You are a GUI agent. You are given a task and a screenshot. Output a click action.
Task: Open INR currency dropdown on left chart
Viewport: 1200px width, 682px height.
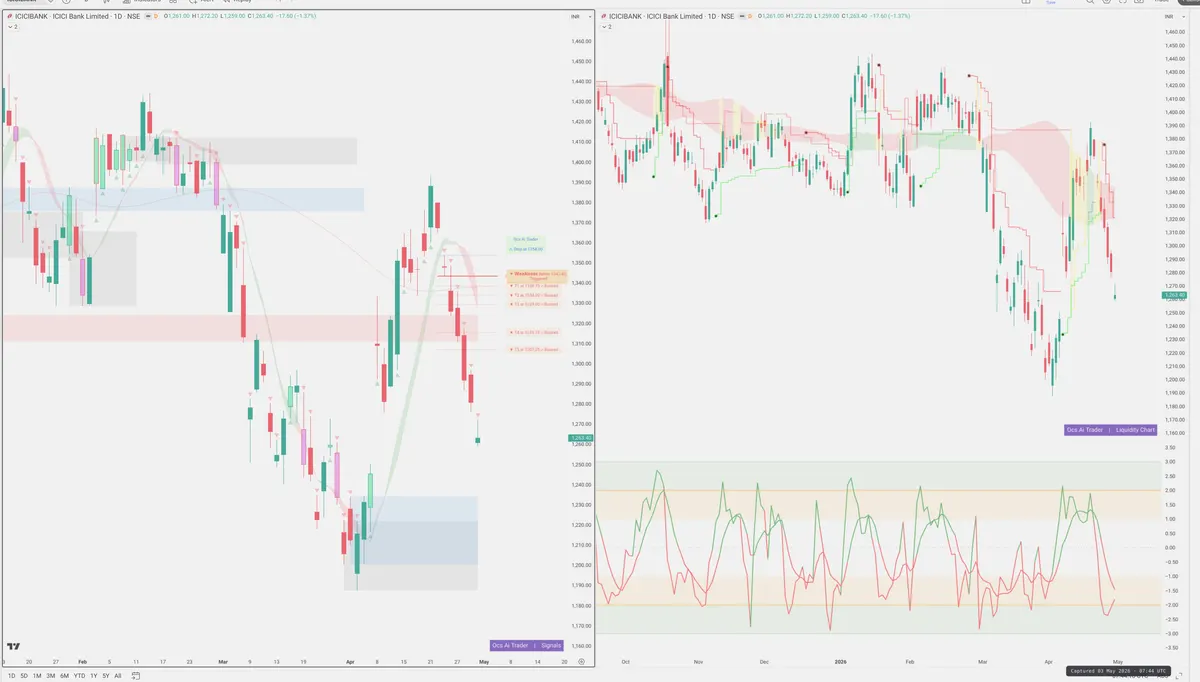click(x=580, y=17)
